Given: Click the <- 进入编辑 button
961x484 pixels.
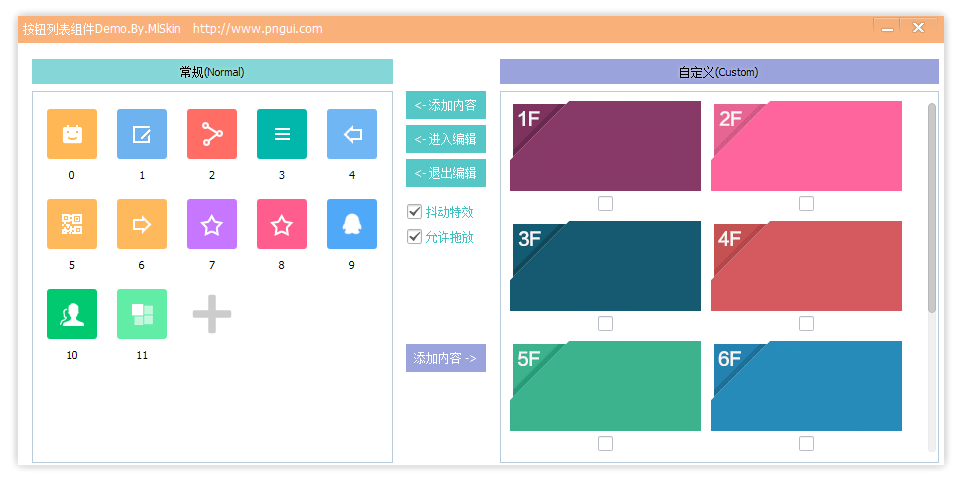Looking at the screenshot, I should click(445, 139).
